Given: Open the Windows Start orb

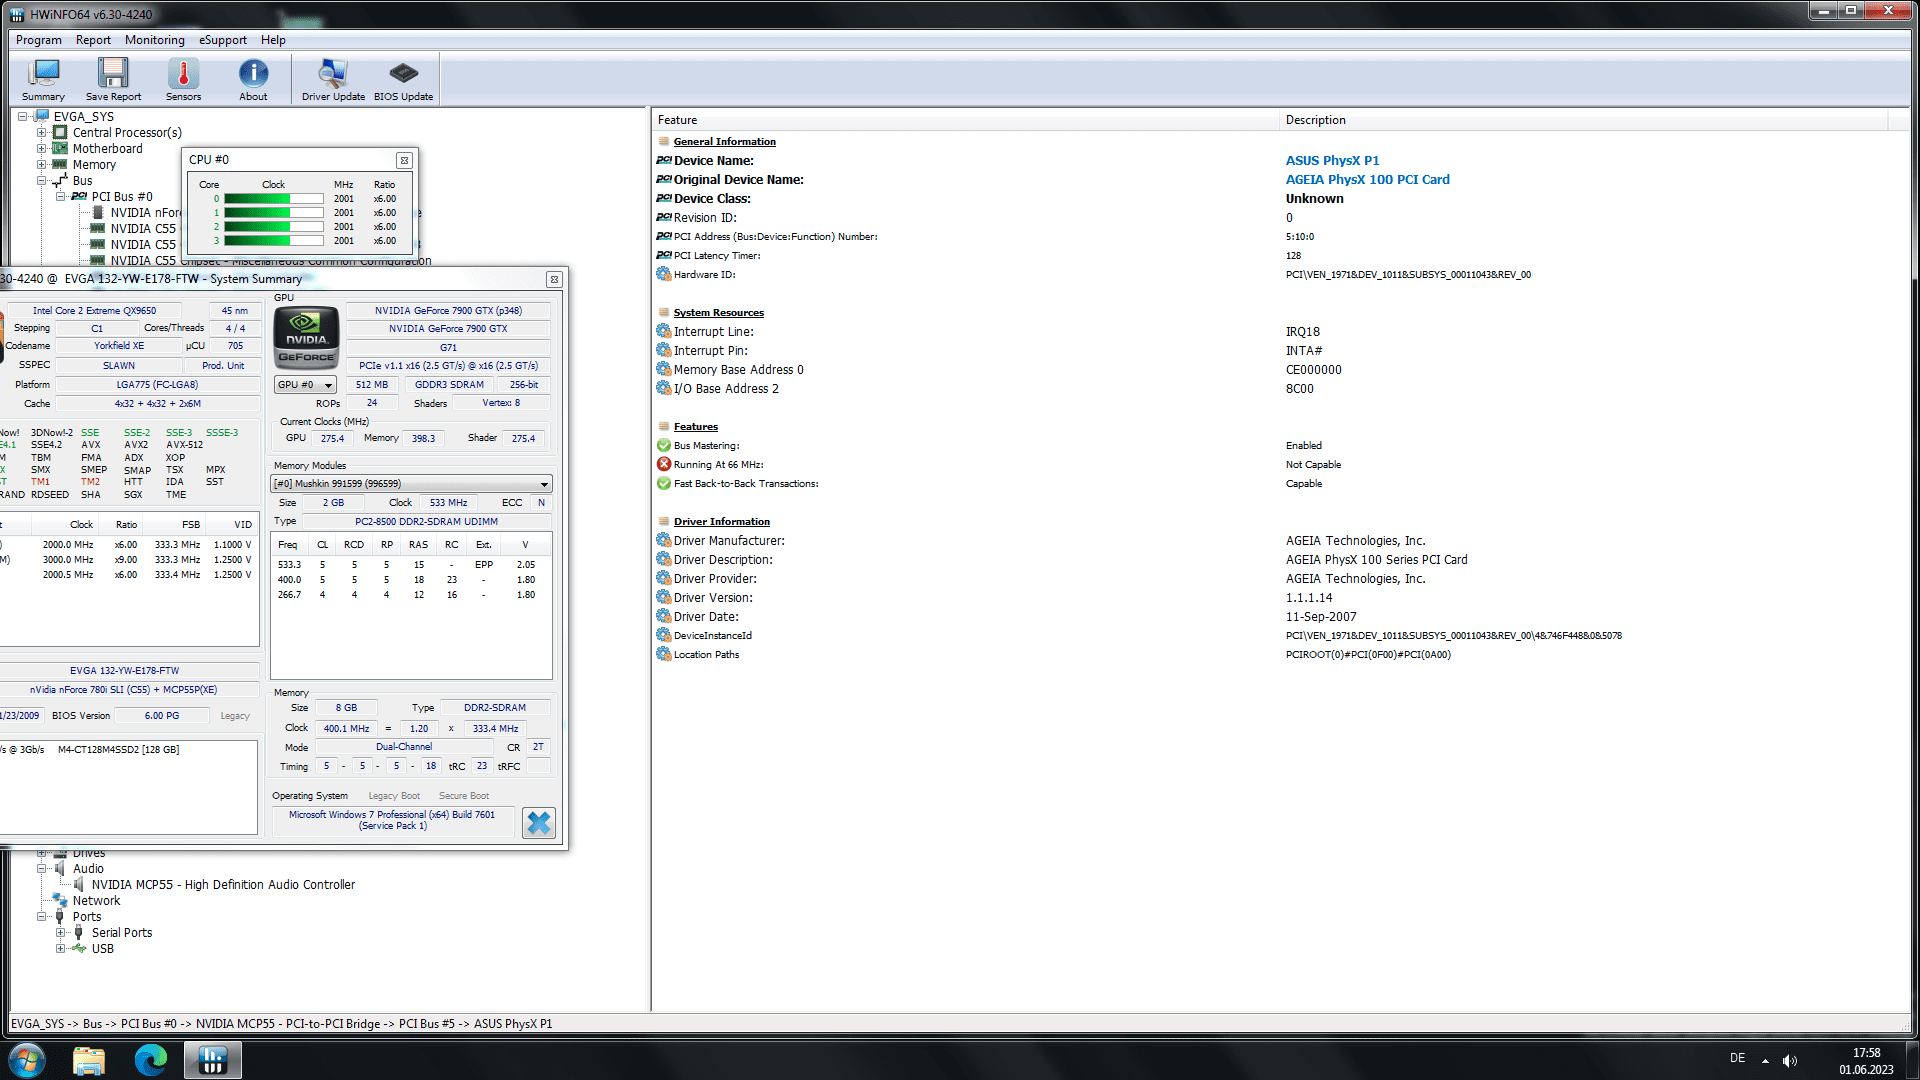Looking at the screenshot, I should (27, 1059).
